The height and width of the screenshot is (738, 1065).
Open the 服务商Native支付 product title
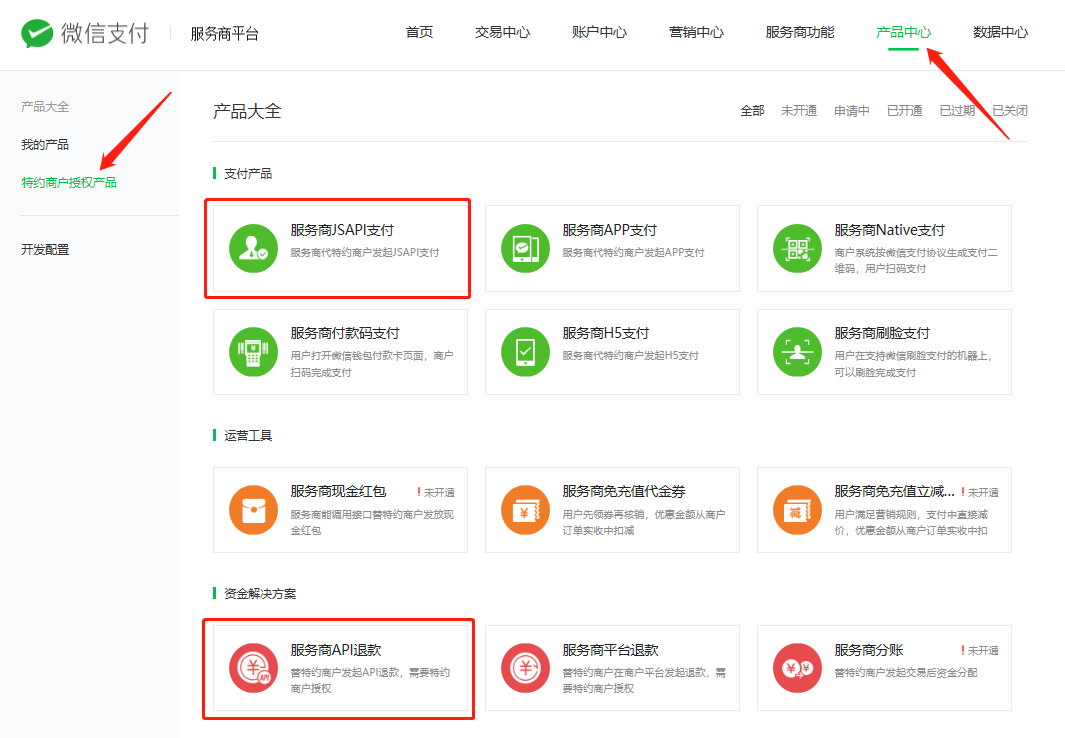(890, 230)
